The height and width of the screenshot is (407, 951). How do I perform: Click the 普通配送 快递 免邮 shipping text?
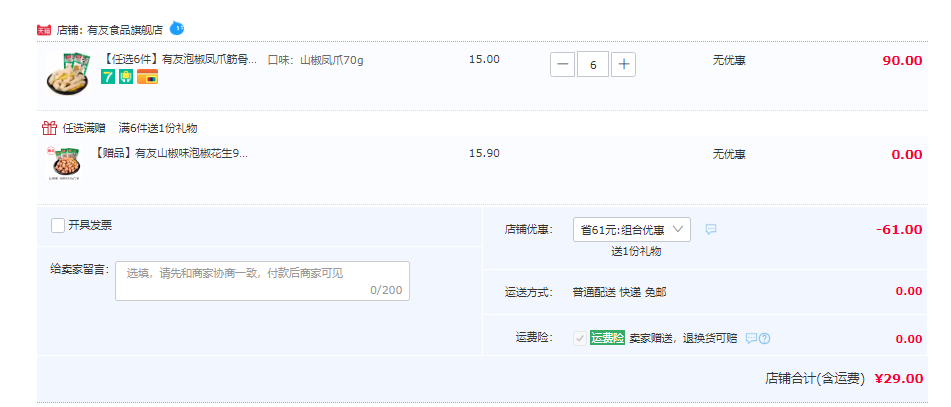point(619,292)
